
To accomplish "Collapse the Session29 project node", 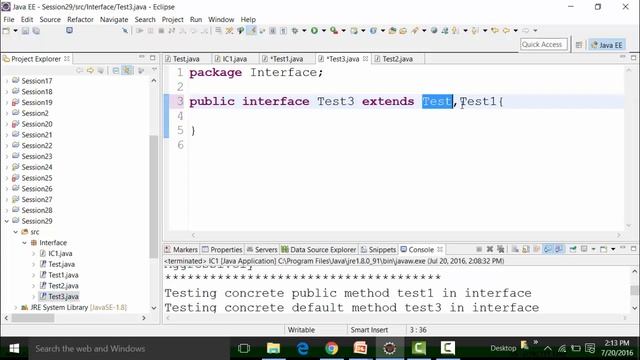I will [7, 221].
